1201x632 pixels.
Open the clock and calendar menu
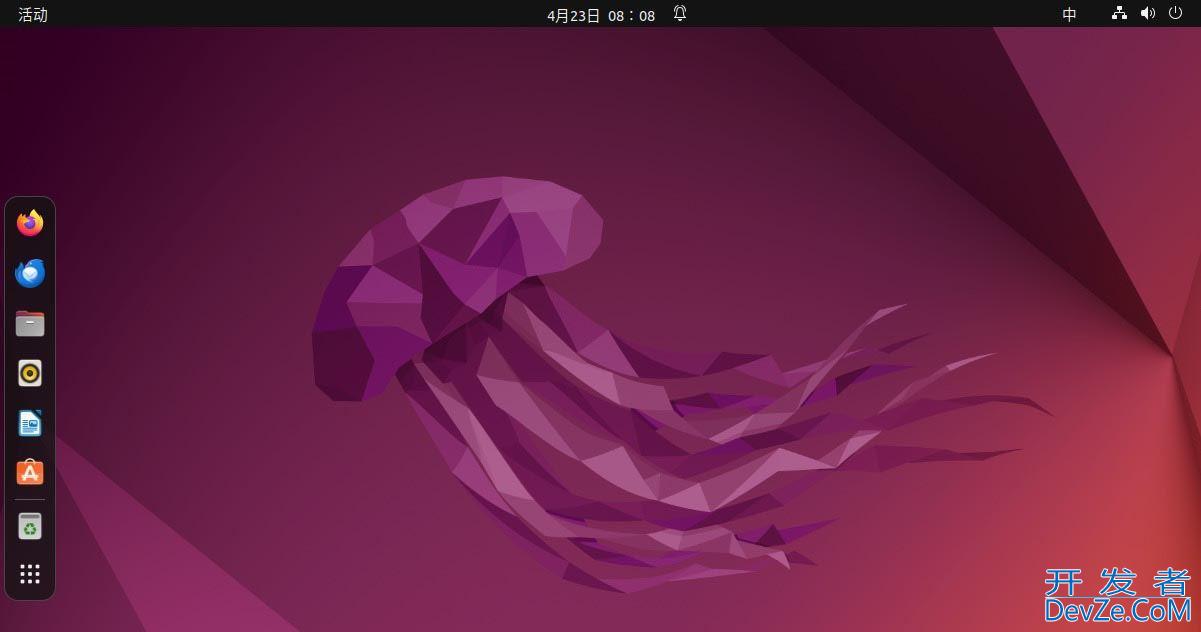[x=601, y=14]
